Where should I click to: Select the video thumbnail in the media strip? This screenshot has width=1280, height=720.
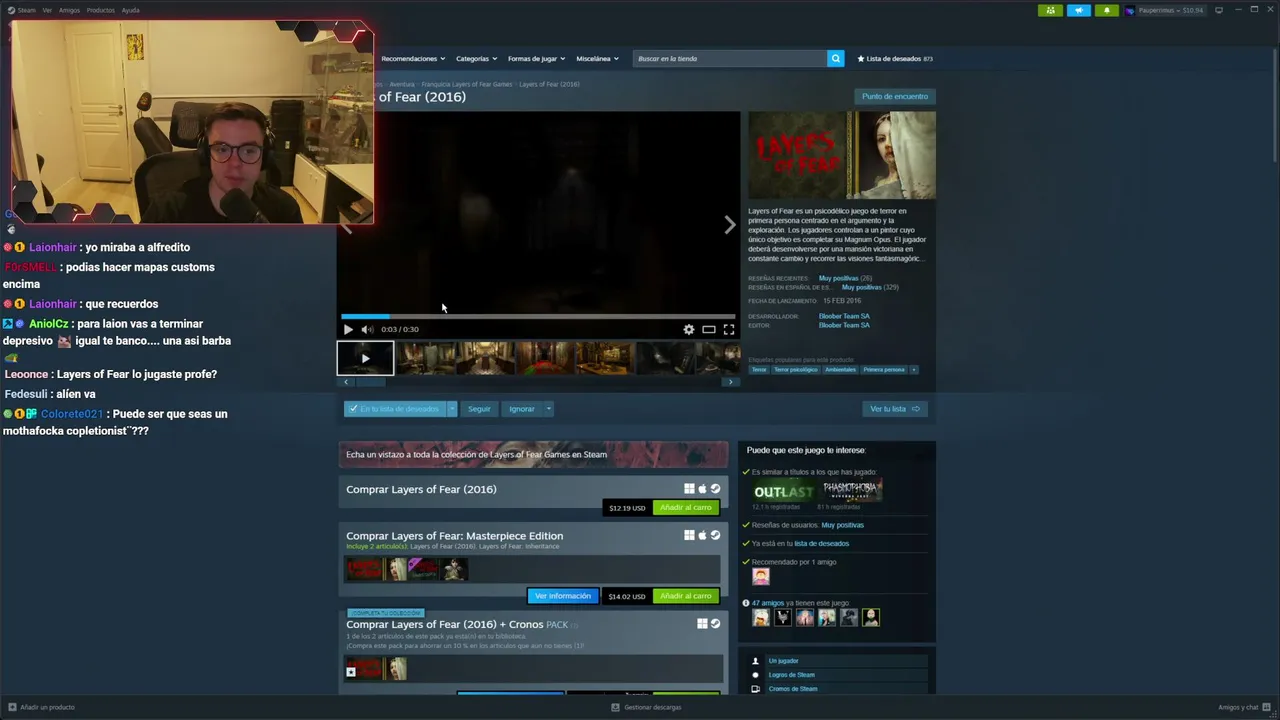[365, 358]
